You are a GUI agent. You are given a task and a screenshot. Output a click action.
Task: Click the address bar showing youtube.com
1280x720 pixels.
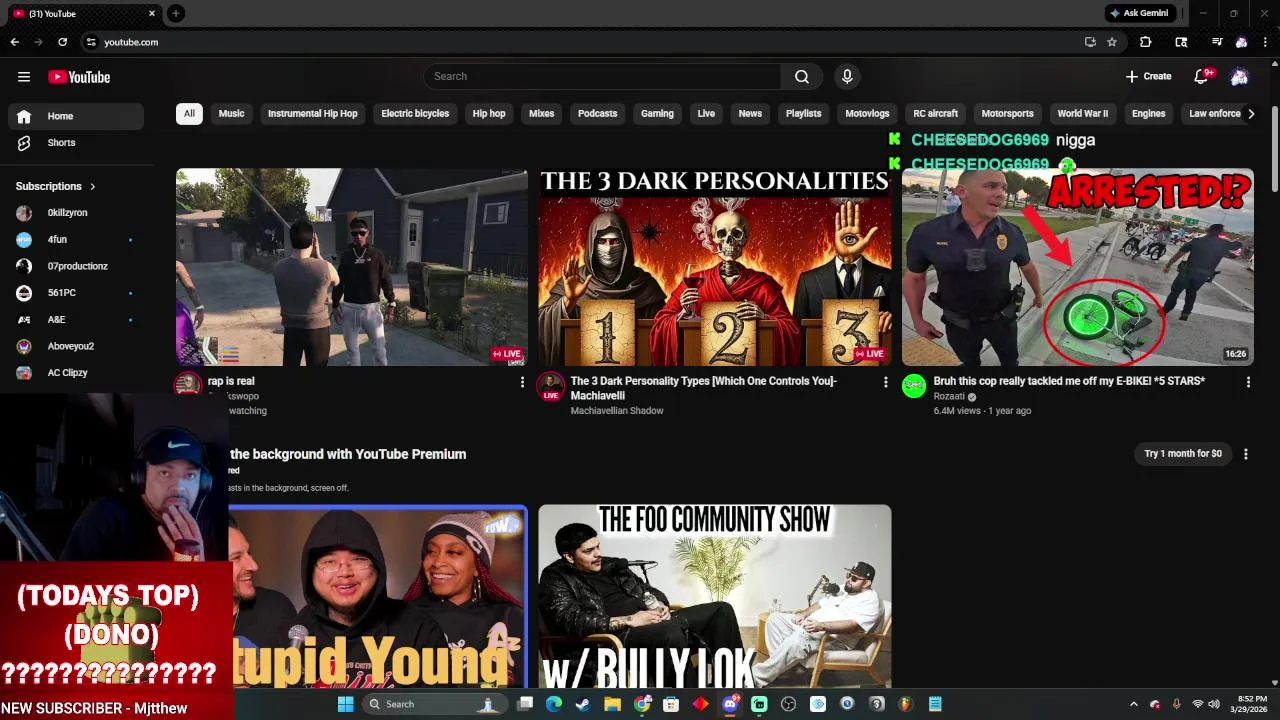(x=580, y=42)
